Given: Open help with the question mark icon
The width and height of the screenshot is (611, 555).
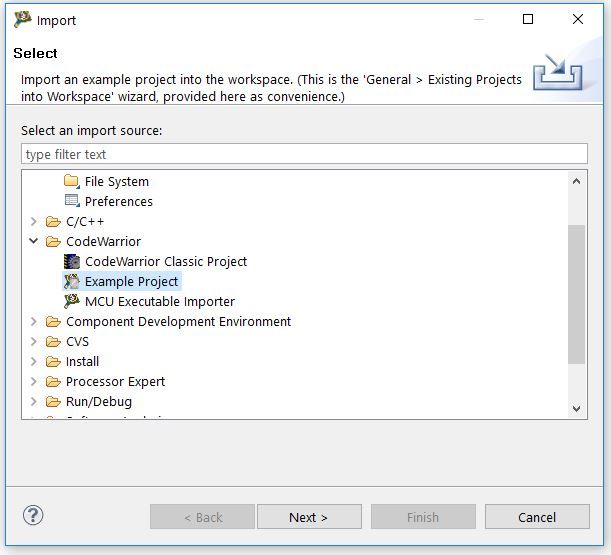Looking at the screenshot, I should click(x=33, y=515).
